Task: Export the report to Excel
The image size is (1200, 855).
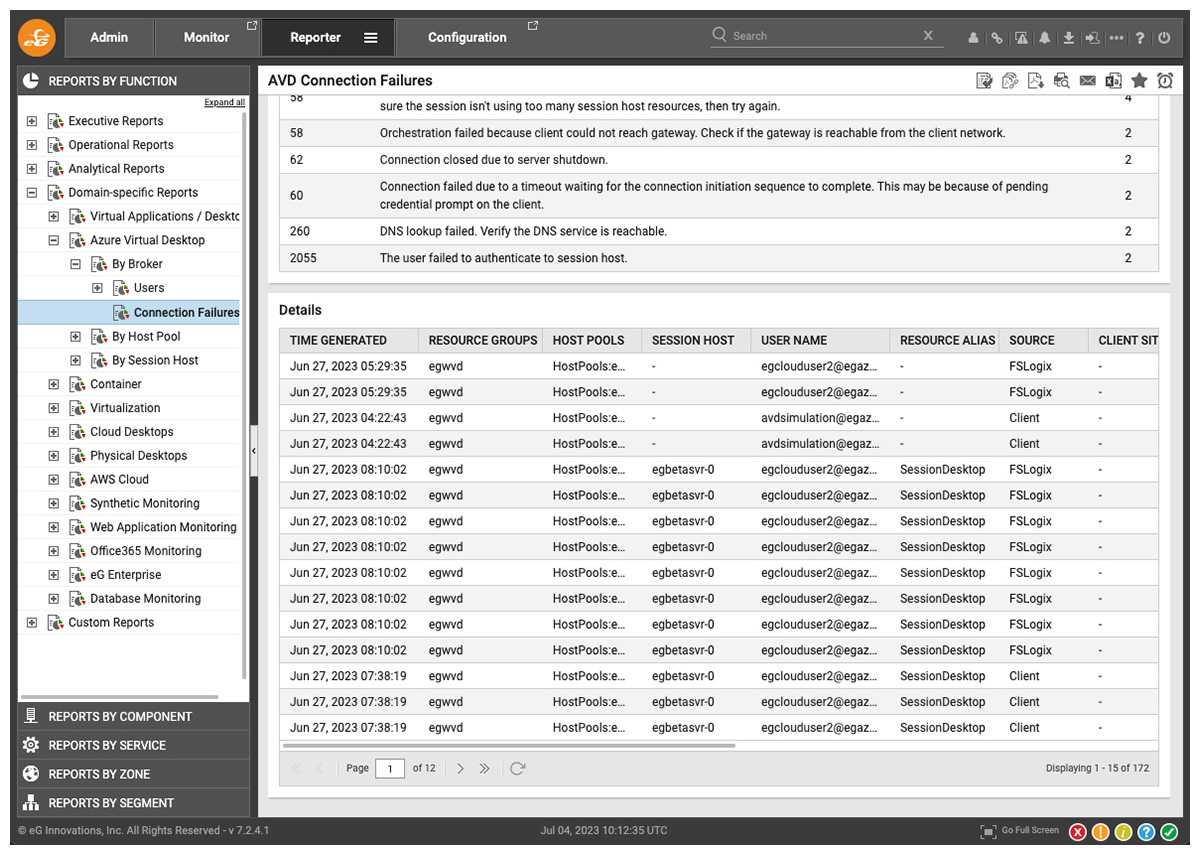Action: click(x=1113, y=81)
